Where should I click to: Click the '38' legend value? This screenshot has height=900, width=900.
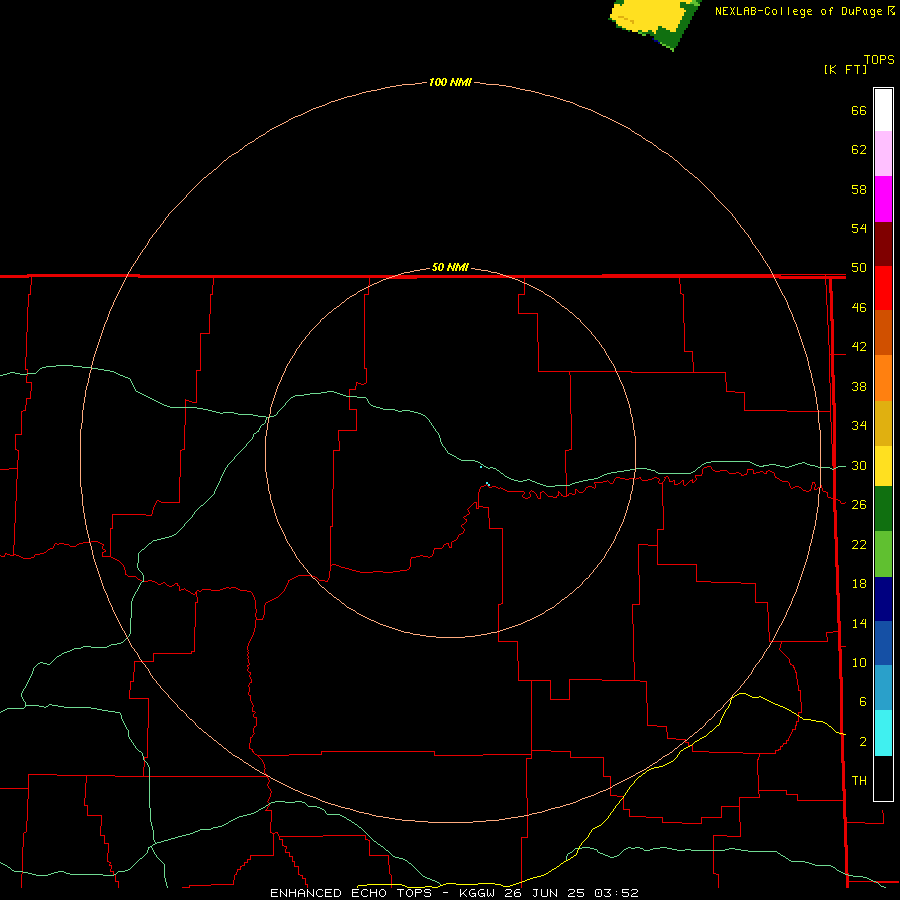point(859,386)
